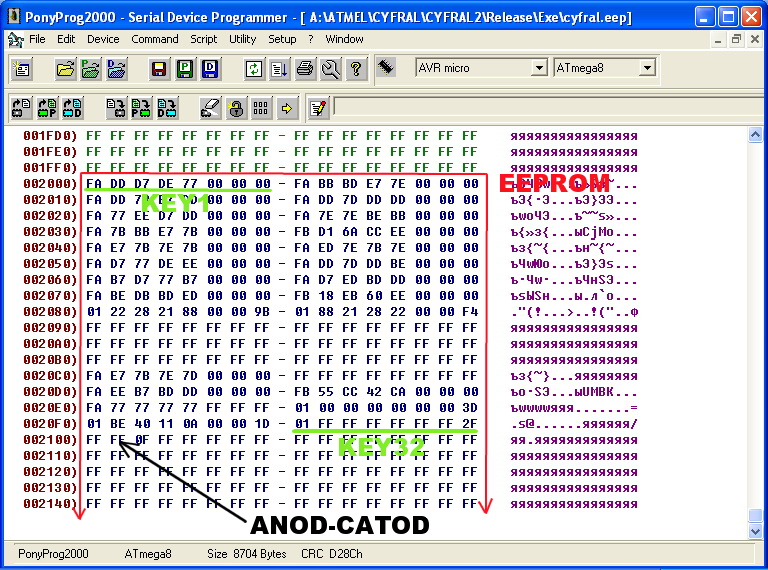Click byte 2F ending row 0020F0
The image size is (768, 570).
pos(470,424)
